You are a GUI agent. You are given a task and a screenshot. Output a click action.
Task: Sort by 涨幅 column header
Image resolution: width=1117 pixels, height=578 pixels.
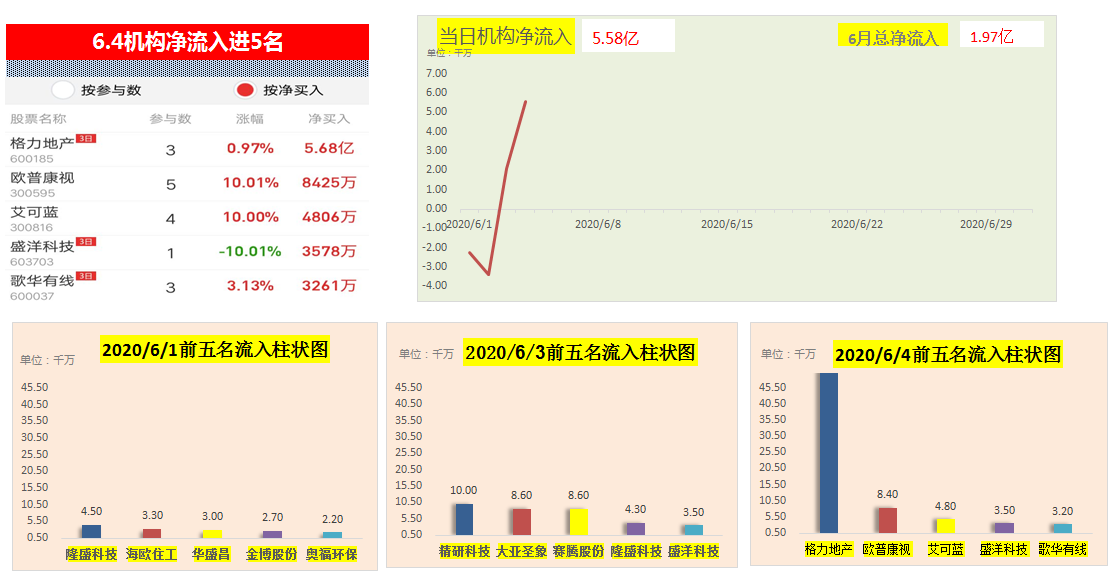pos(250,119)
